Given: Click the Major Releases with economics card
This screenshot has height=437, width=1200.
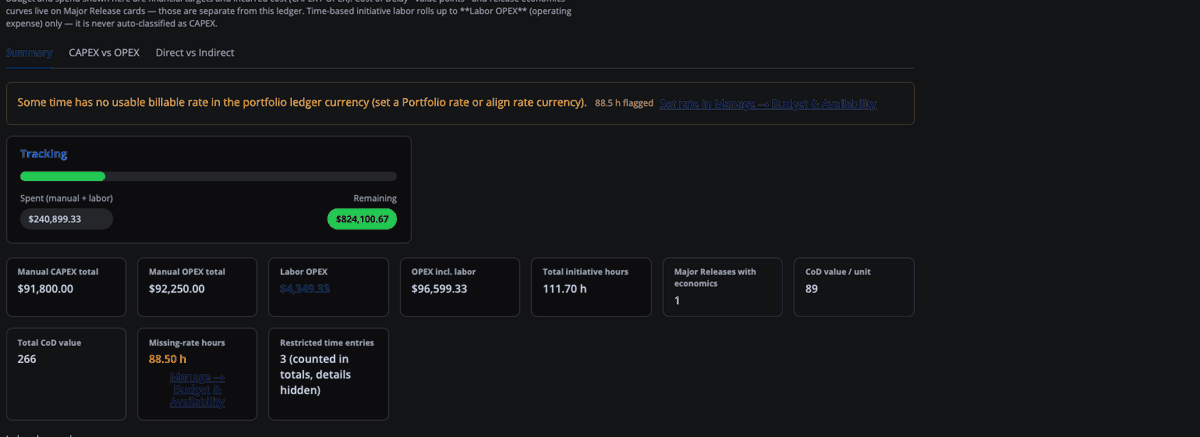Looking at the screenshot, I should click(x=722, y=287).
